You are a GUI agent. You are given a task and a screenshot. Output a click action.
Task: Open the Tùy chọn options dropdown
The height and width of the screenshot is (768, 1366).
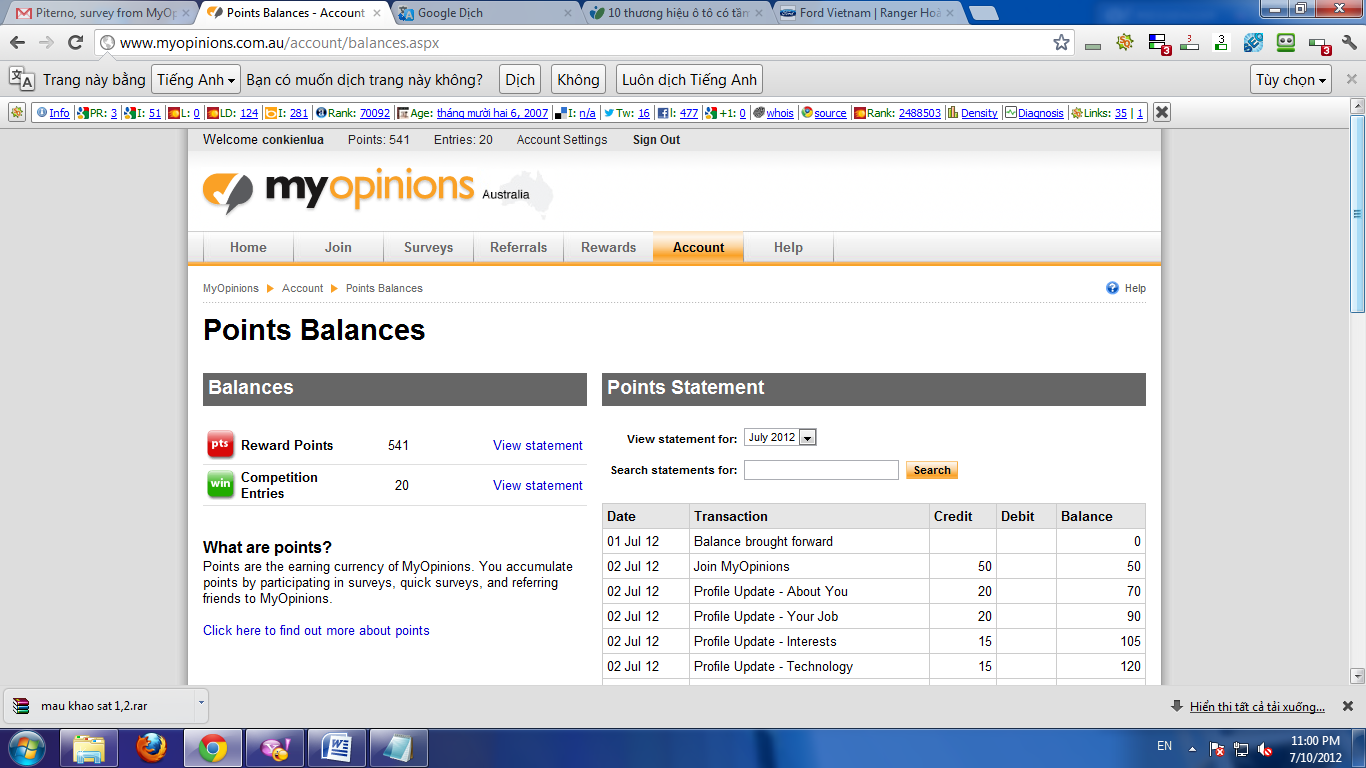[1291, 80]
